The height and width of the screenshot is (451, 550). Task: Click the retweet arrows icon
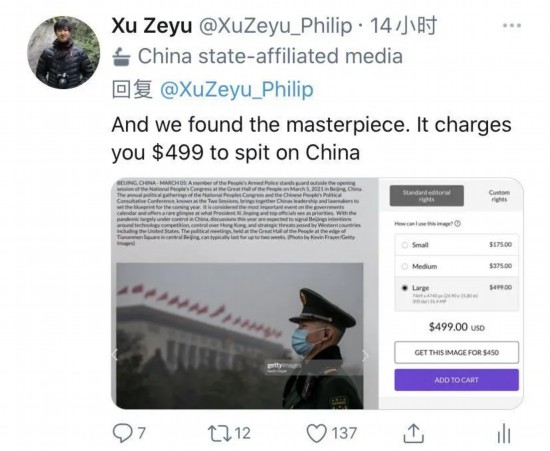[x=220, y=433]
